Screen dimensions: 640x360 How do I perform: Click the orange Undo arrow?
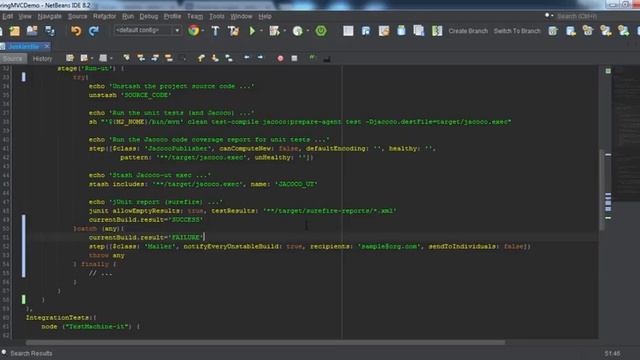[x=76, y=31]
